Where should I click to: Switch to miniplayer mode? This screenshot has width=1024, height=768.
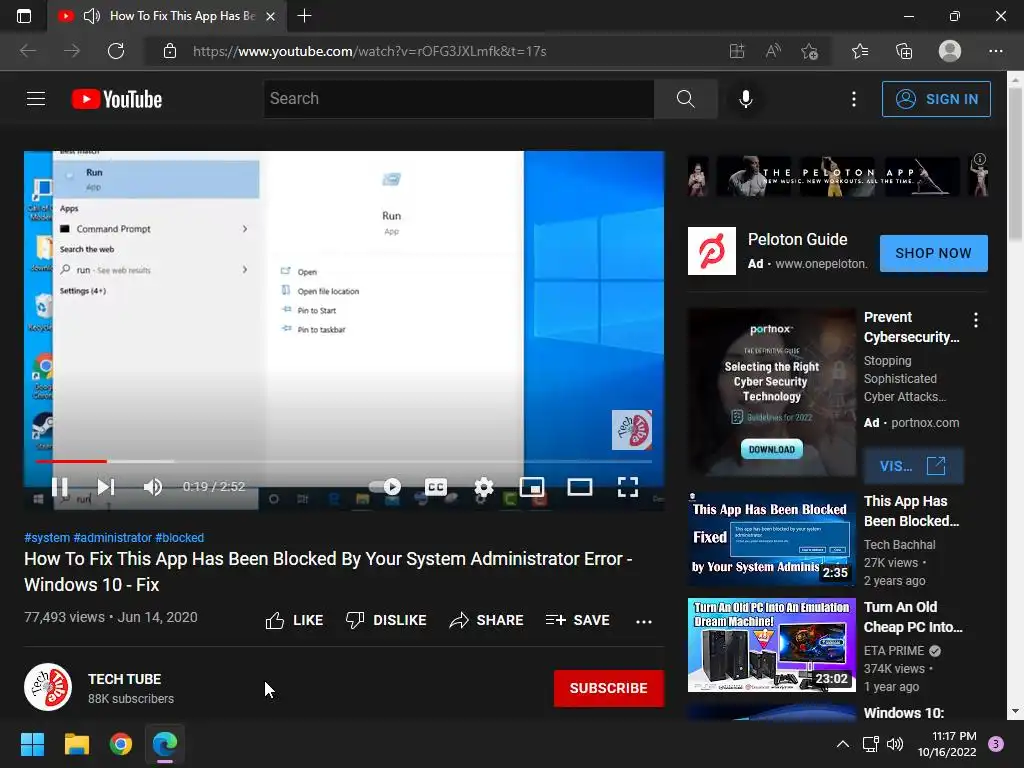pyautogui.click(x=532, y=487)
